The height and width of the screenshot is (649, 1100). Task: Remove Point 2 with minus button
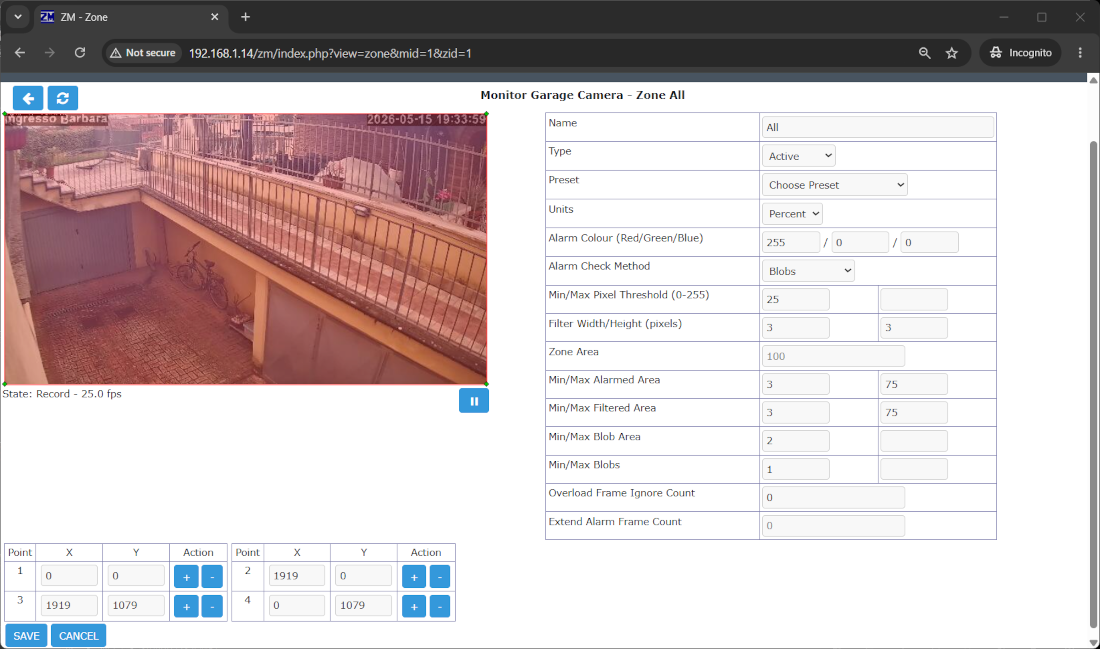click(x=440, y=577)
